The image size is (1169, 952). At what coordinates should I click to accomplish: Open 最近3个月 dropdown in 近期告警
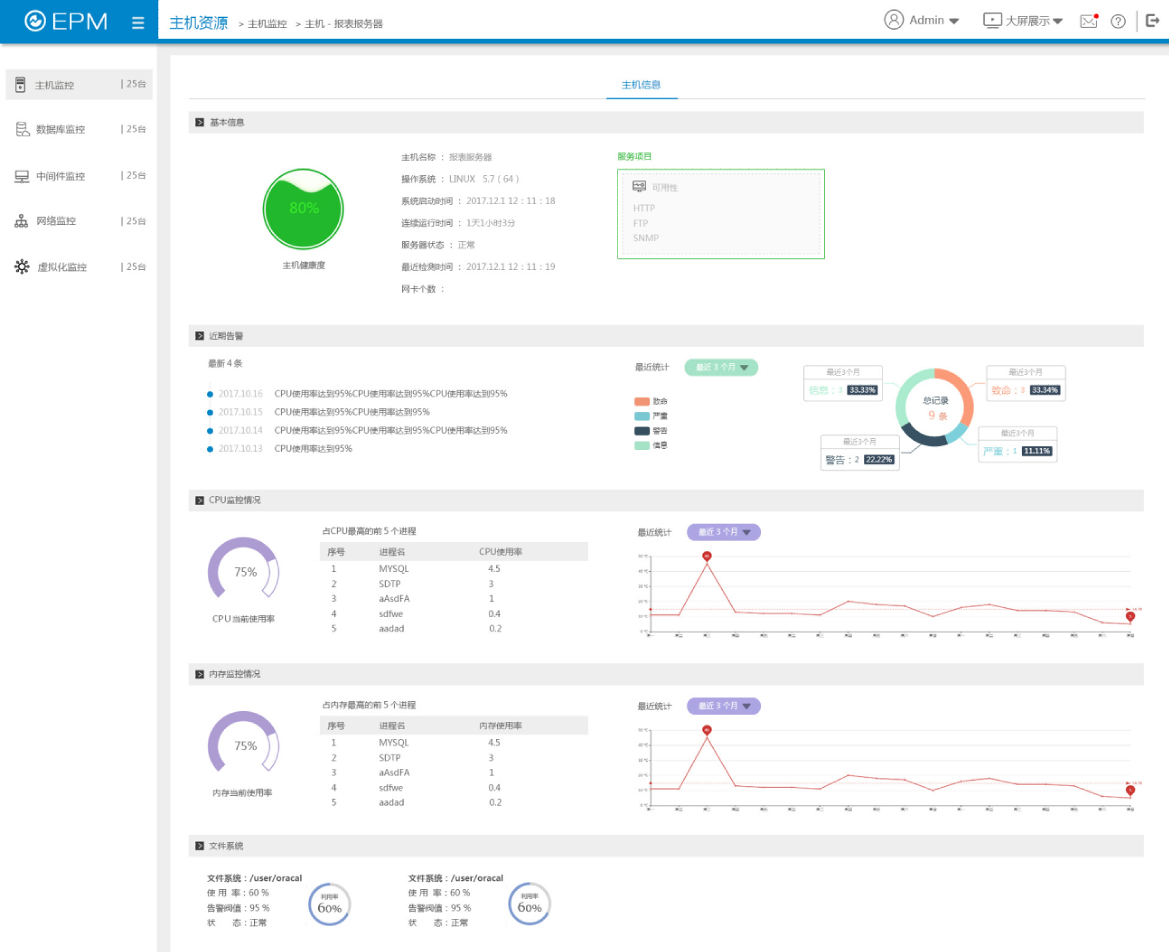[721, 368]
